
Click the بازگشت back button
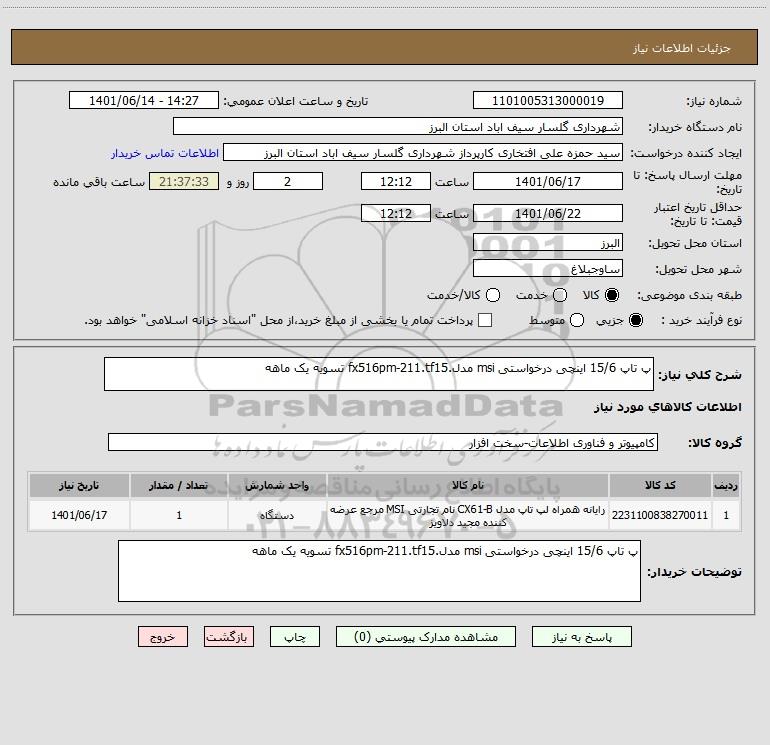[229, 637]
